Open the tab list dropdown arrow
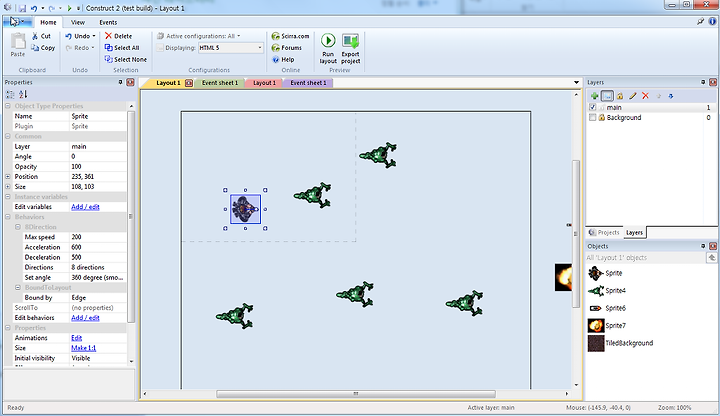The width and height of the screenshot is (720, 416). 576,83
